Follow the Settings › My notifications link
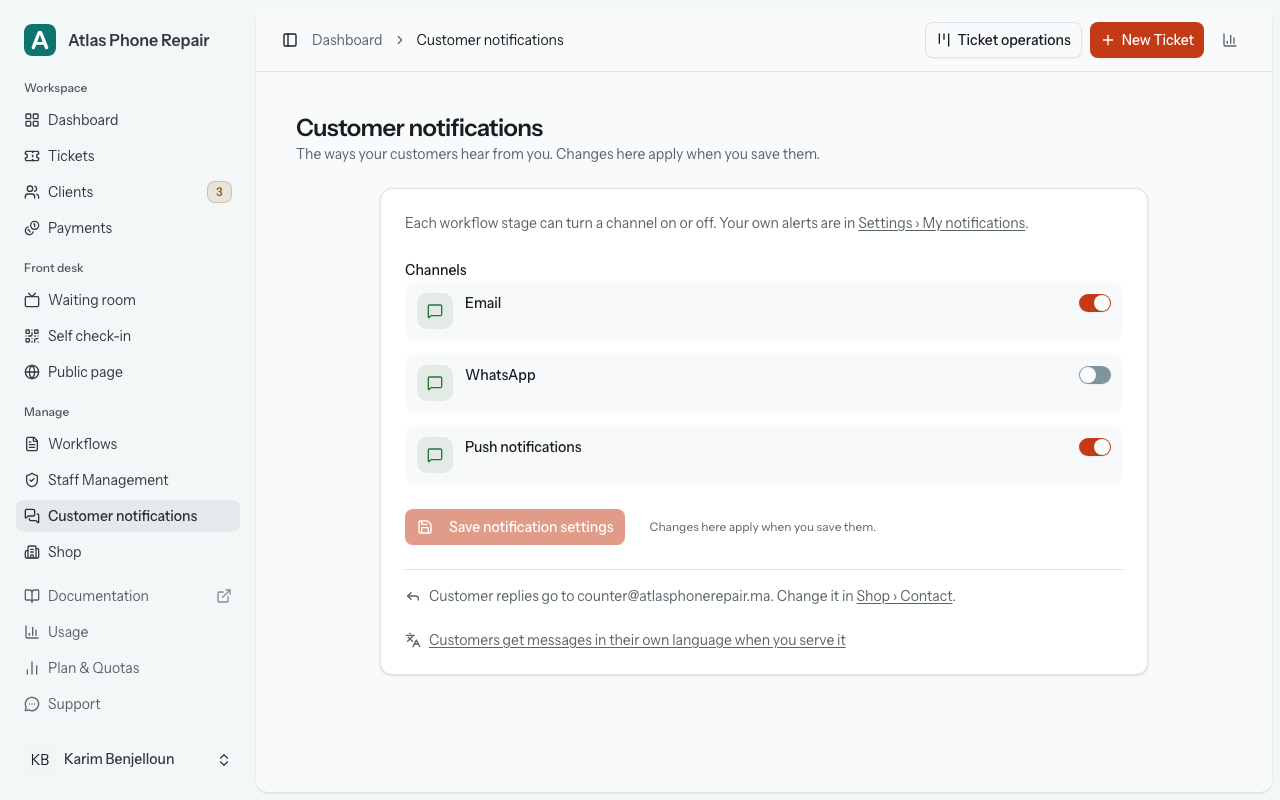1280x800 pixels. coord(942,223)
